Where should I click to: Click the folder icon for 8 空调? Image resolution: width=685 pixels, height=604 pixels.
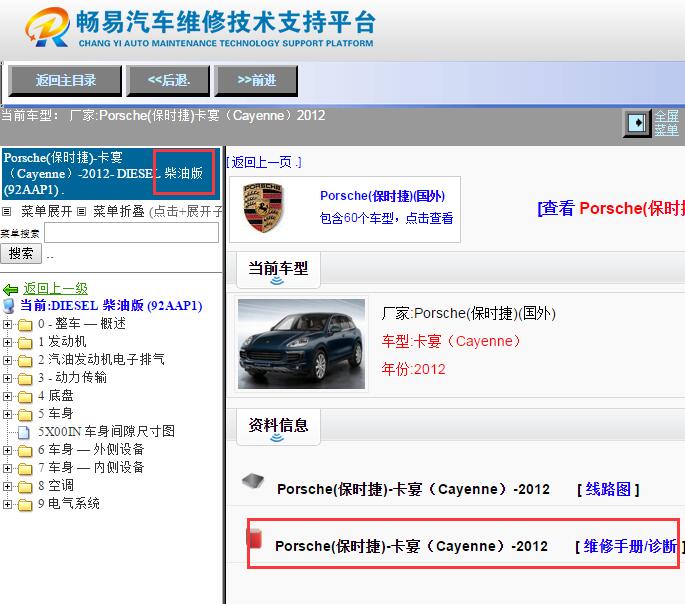[25, 487]
